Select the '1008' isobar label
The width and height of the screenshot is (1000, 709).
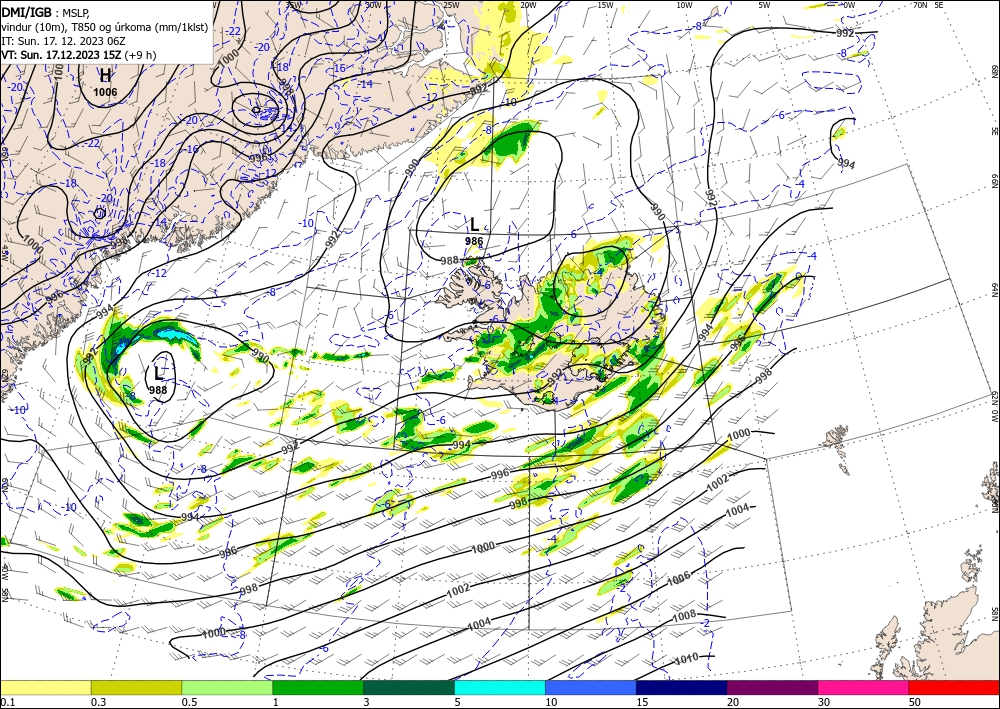point(684,617)
